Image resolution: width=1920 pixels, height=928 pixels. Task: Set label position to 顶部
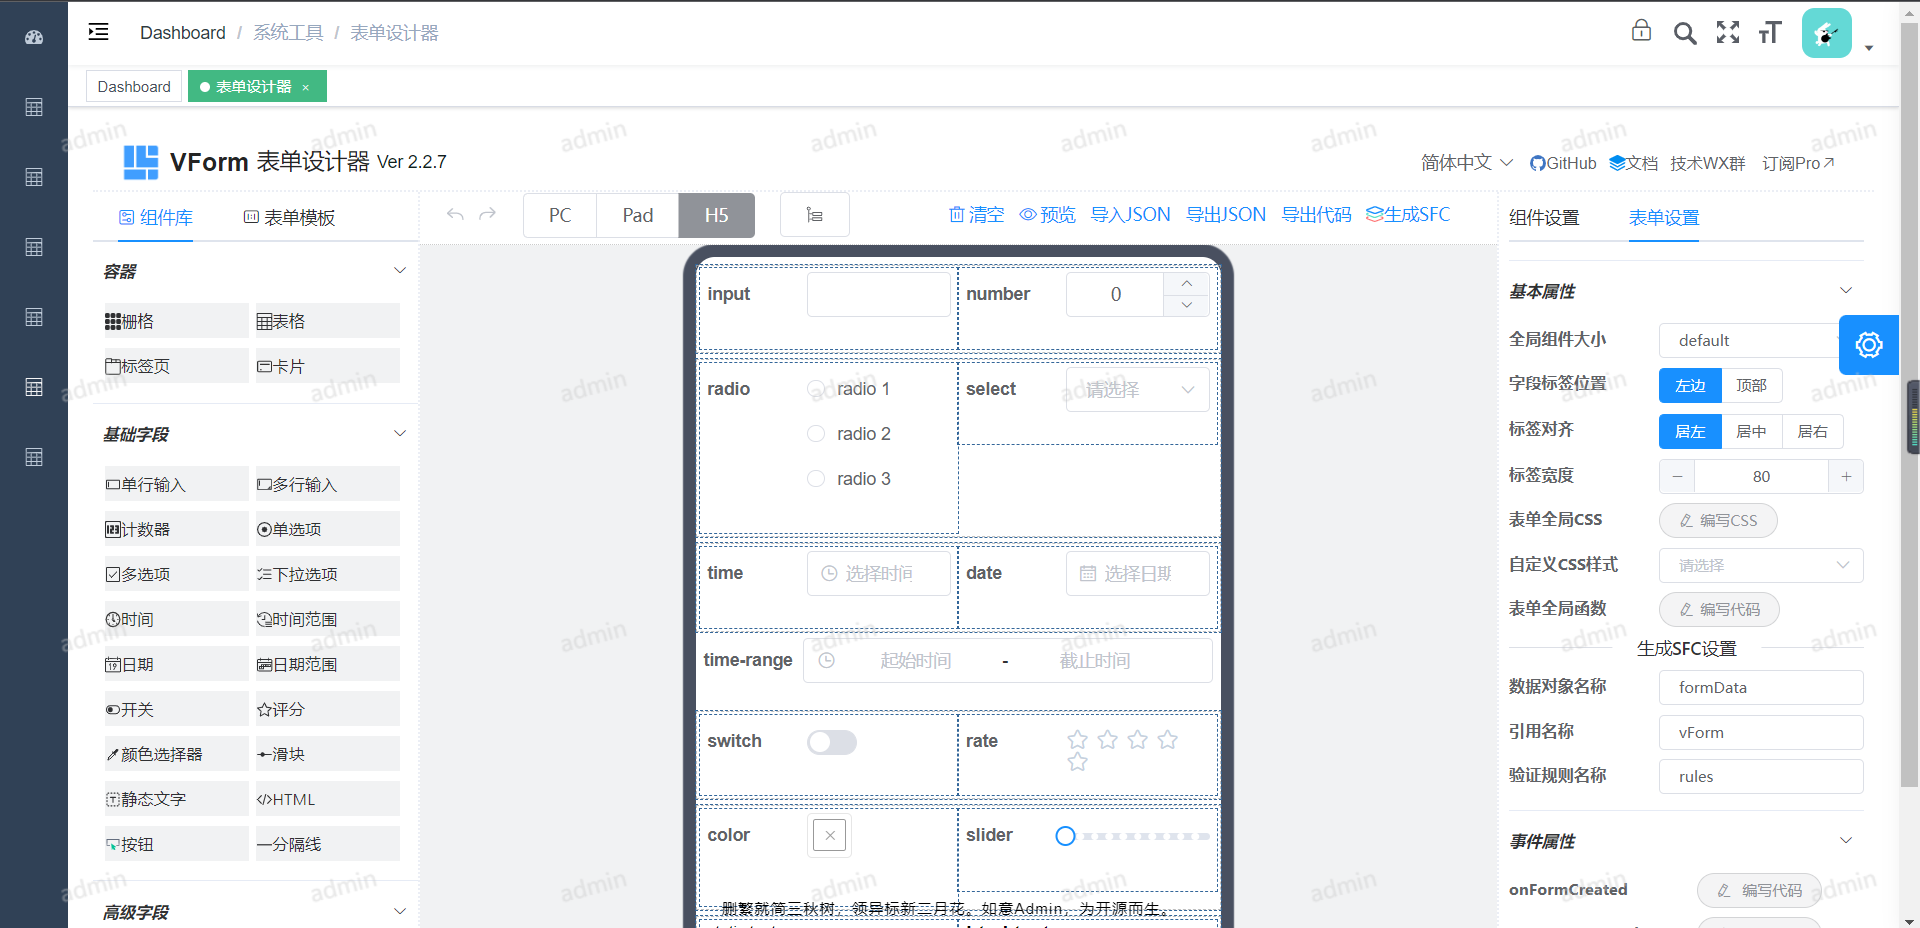pos(1751,386)
